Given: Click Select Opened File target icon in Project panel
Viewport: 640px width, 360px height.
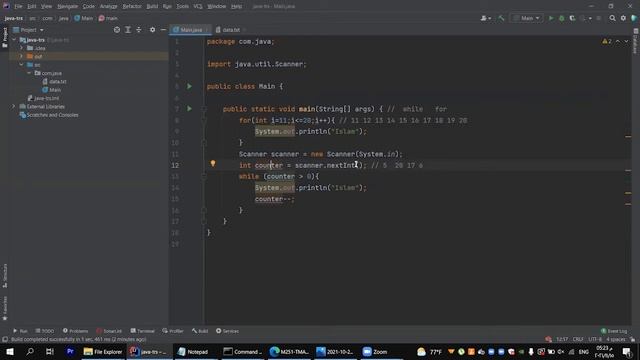Looking at the screenshot, I should 117,30.
